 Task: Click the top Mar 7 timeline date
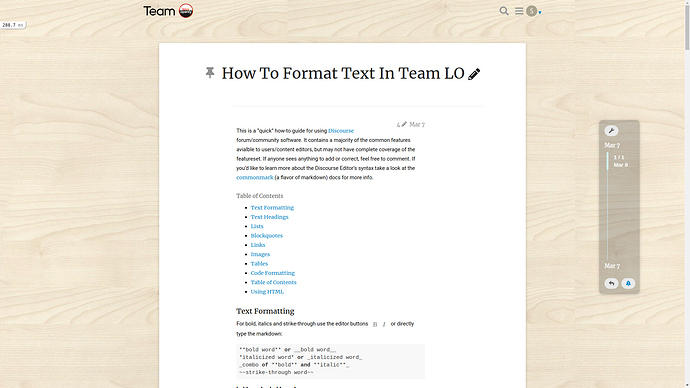click(612, 145)
